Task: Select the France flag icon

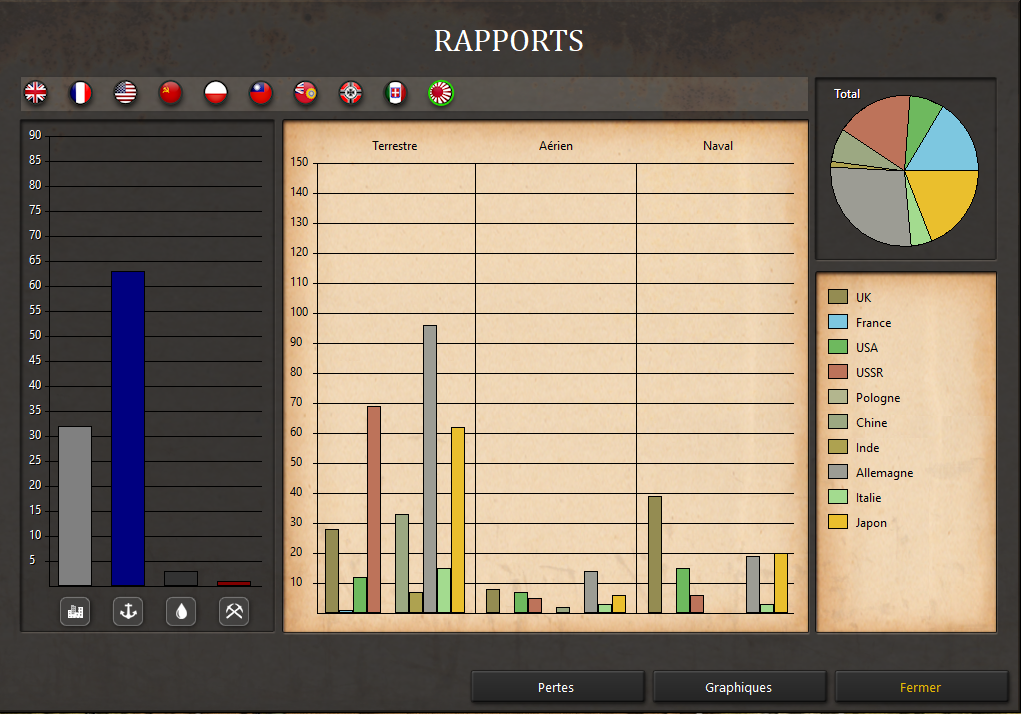Action: pyautogui.click(x=81, y=92)
